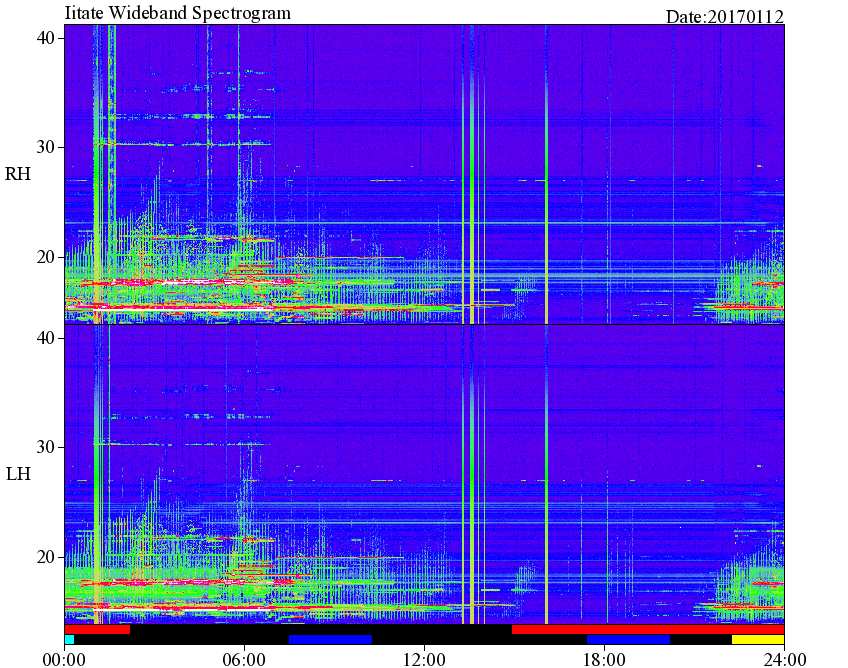Click the 20 tick label on RH axis

coord(45,256)
